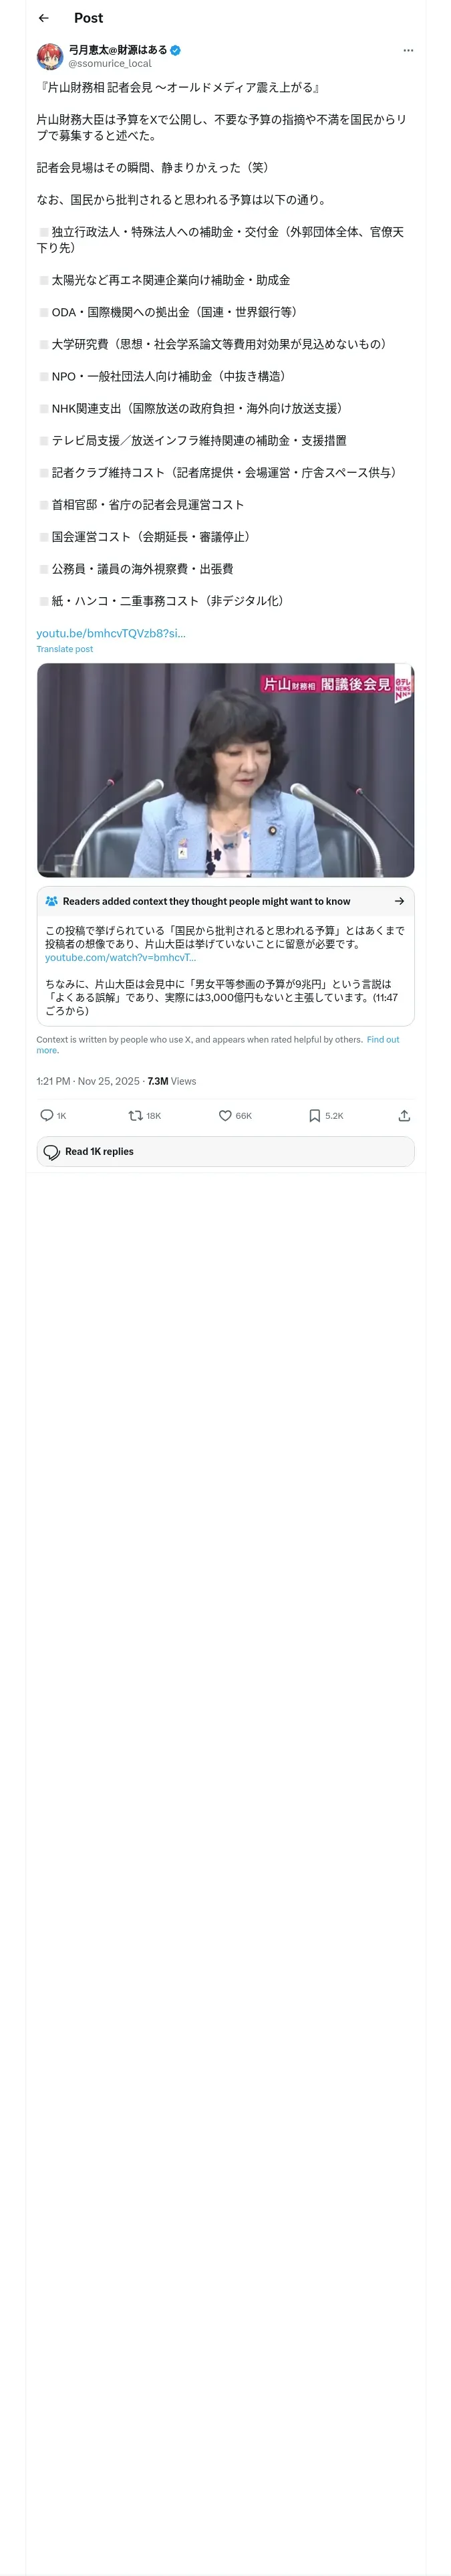The height and width of the screenshot is (2576, 451).
Task: Play the 片山財務相 press conference video thumbnail
Action: tap(225, 770)
